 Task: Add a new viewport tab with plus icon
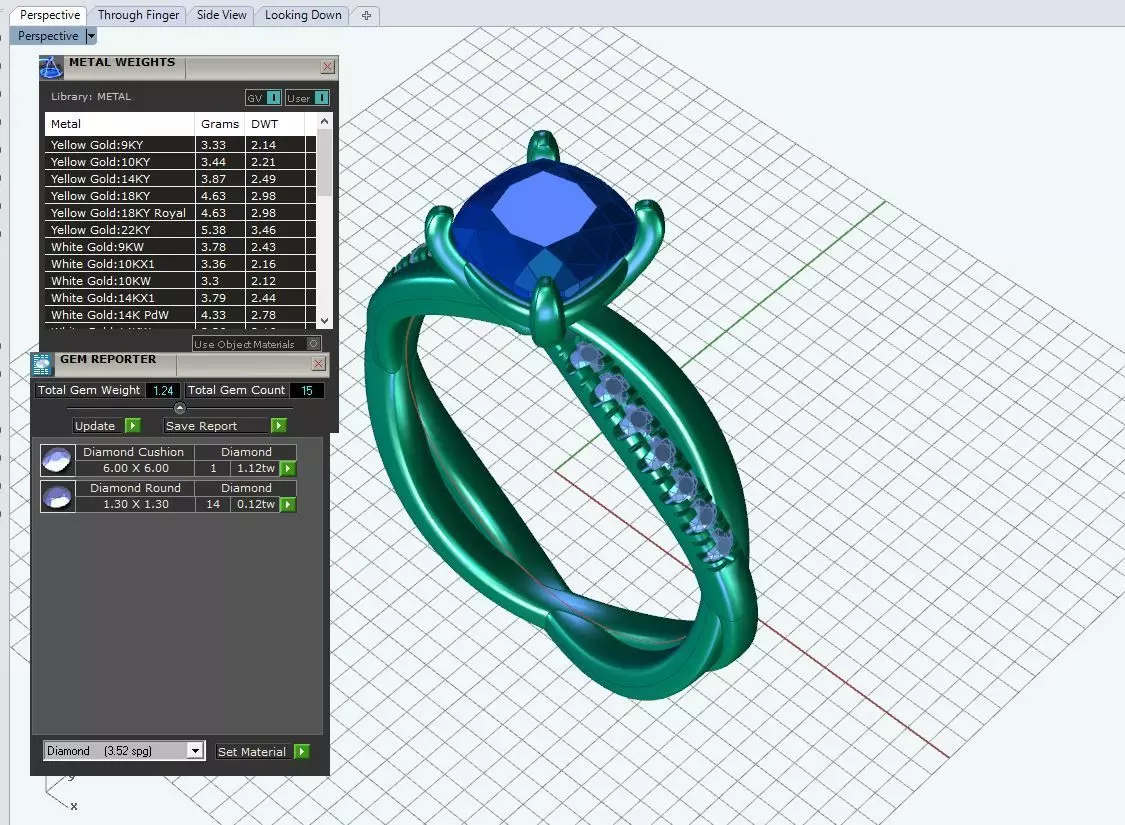click(x=366, y=15)
